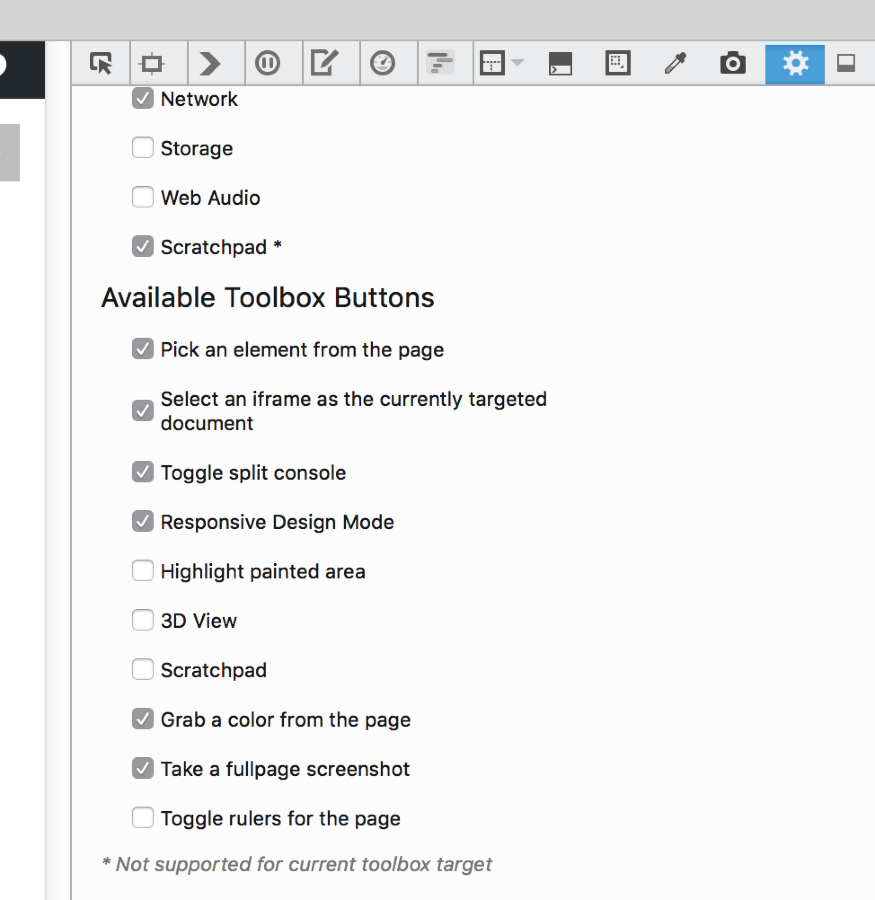Open the Network panel
The image size is (875, 900).
(x=440, y=64)
